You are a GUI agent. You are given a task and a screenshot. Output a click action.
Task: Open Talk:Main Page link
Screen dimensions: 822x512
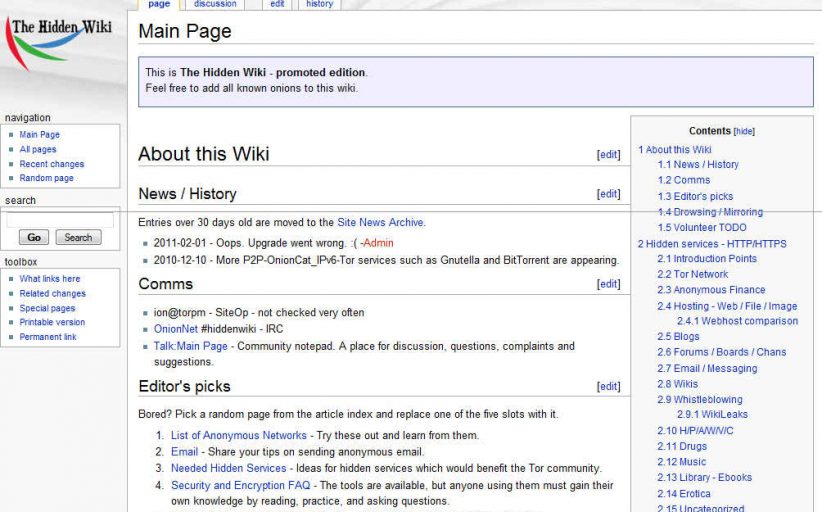[190, 346]
